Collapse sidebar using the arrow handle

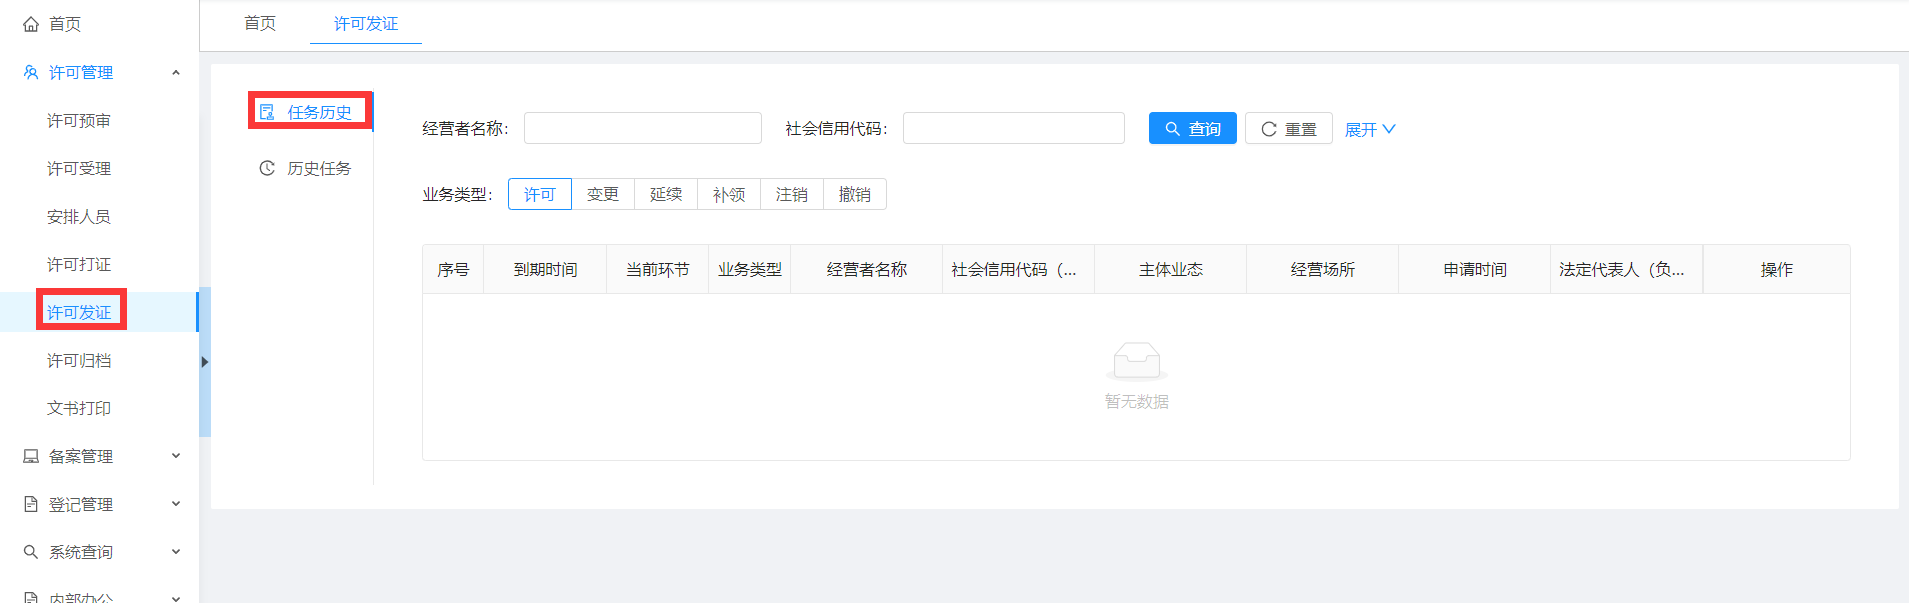tap(204, 362)
